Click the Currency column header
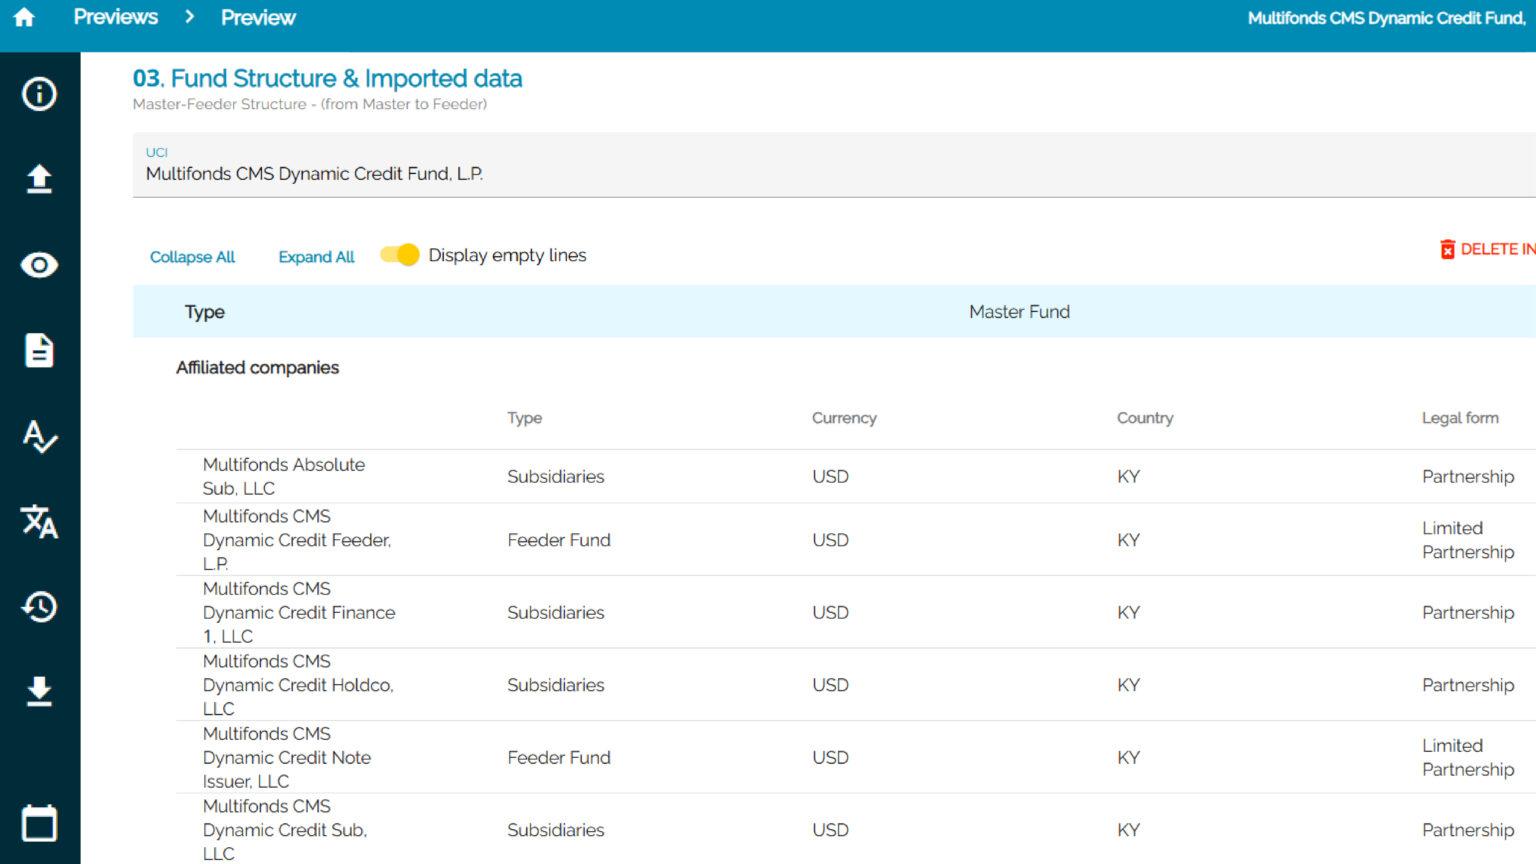1536x864 pixels. pos(844,418)
